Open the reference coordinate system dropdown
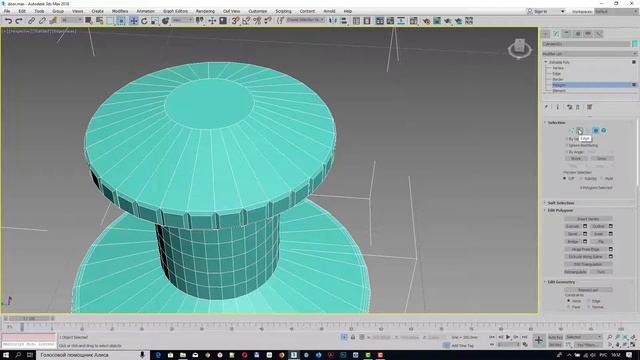The image size is (640, 360). (x=182, y=20)
